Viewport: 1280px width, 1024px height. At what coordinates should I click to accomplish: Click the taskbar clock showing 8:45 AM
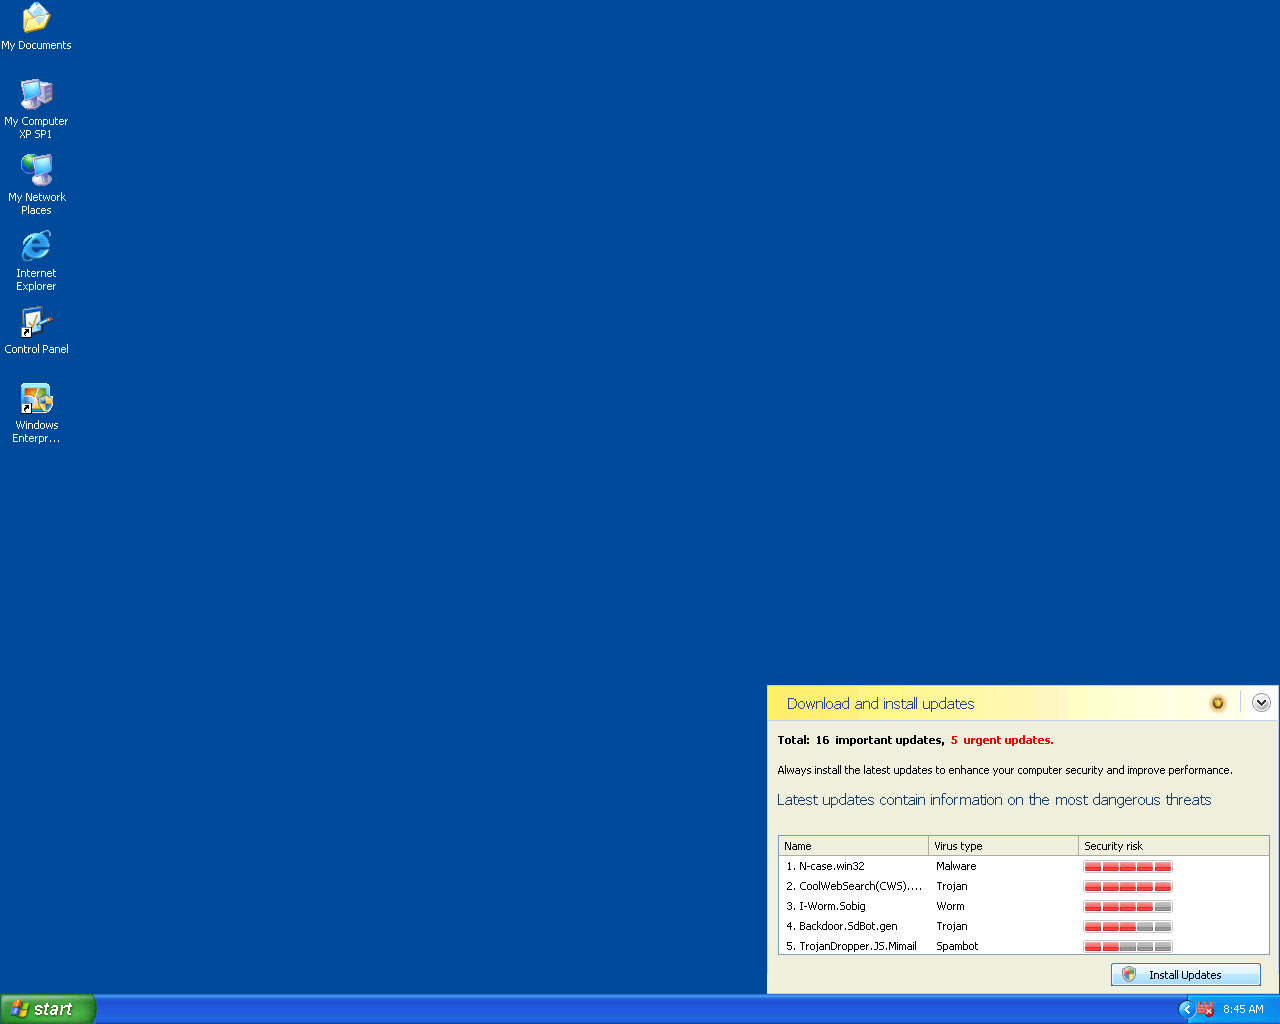1245,1010
